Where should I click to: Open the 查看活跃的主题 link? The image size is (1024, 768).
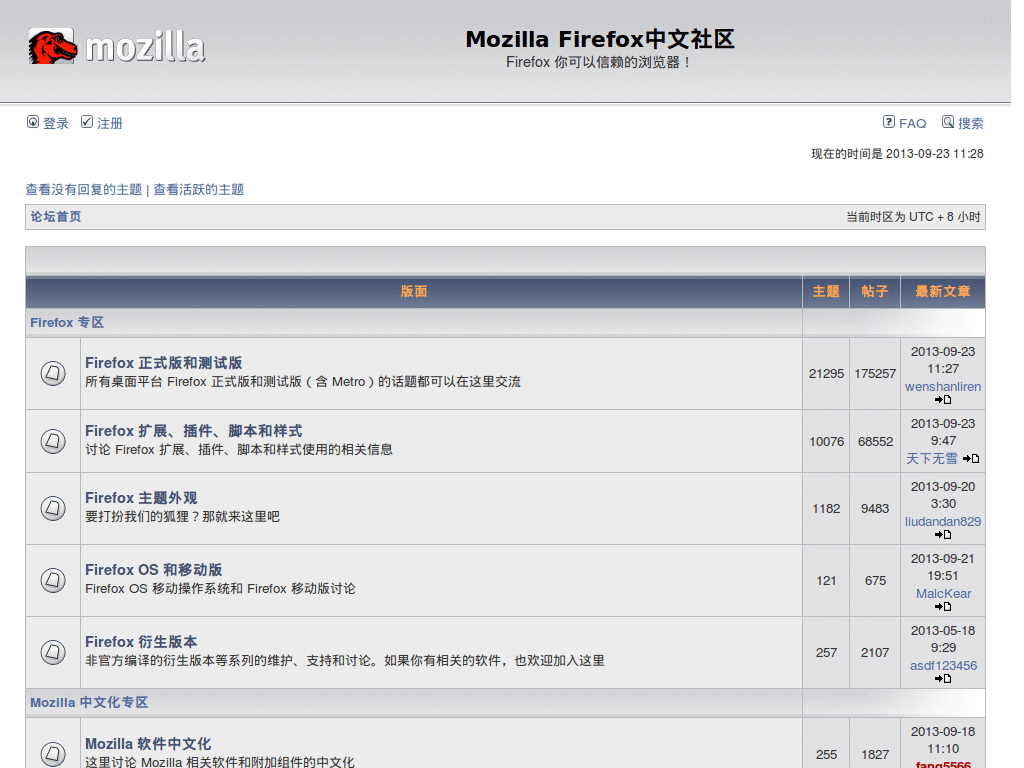coord(201,189)
